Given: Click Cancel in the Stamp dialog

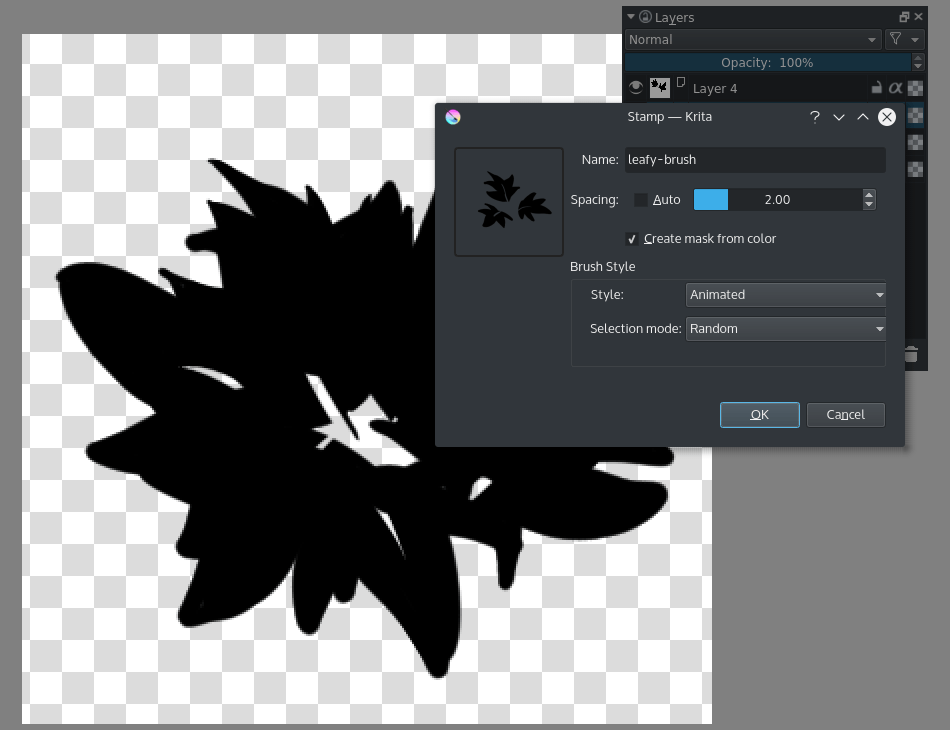Looking at the screenshot, I should click(x=845, y=415).
